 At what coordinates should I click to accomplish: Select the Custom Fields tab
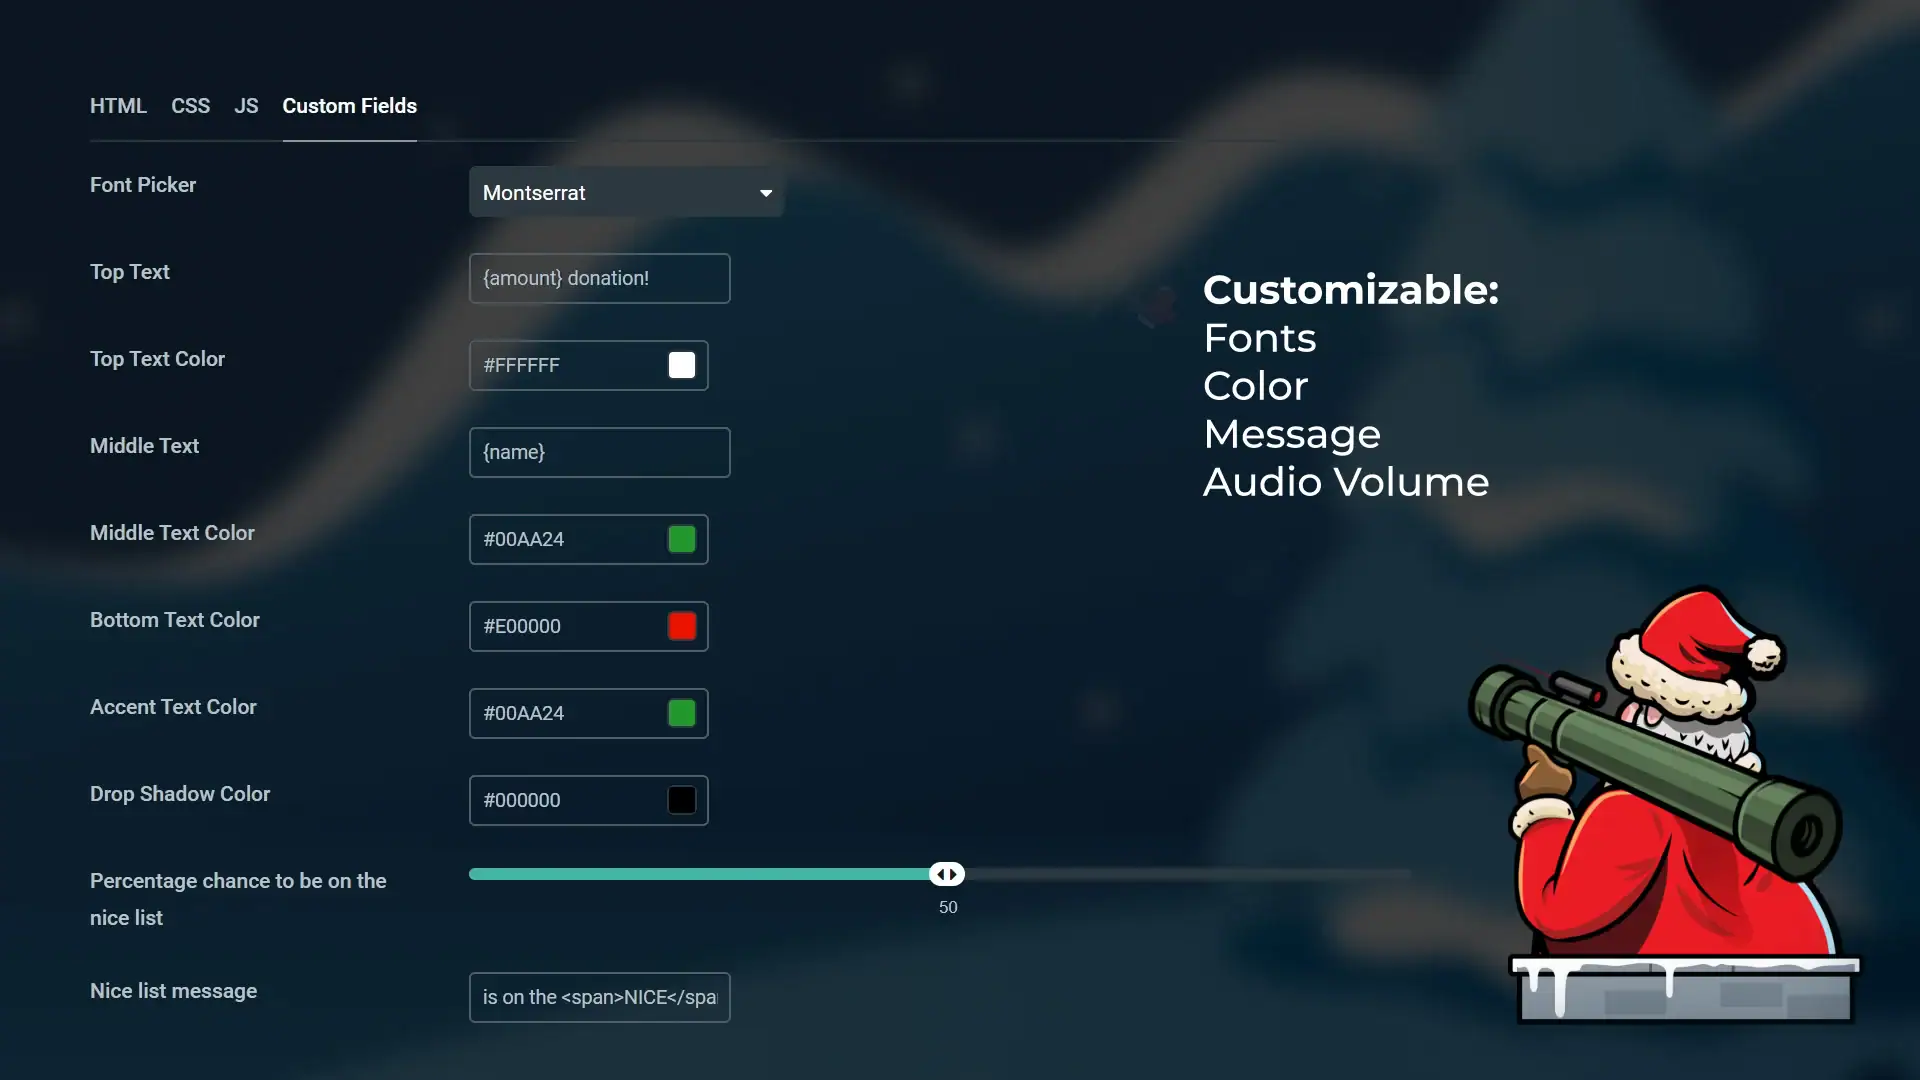[x=349, y=106]
